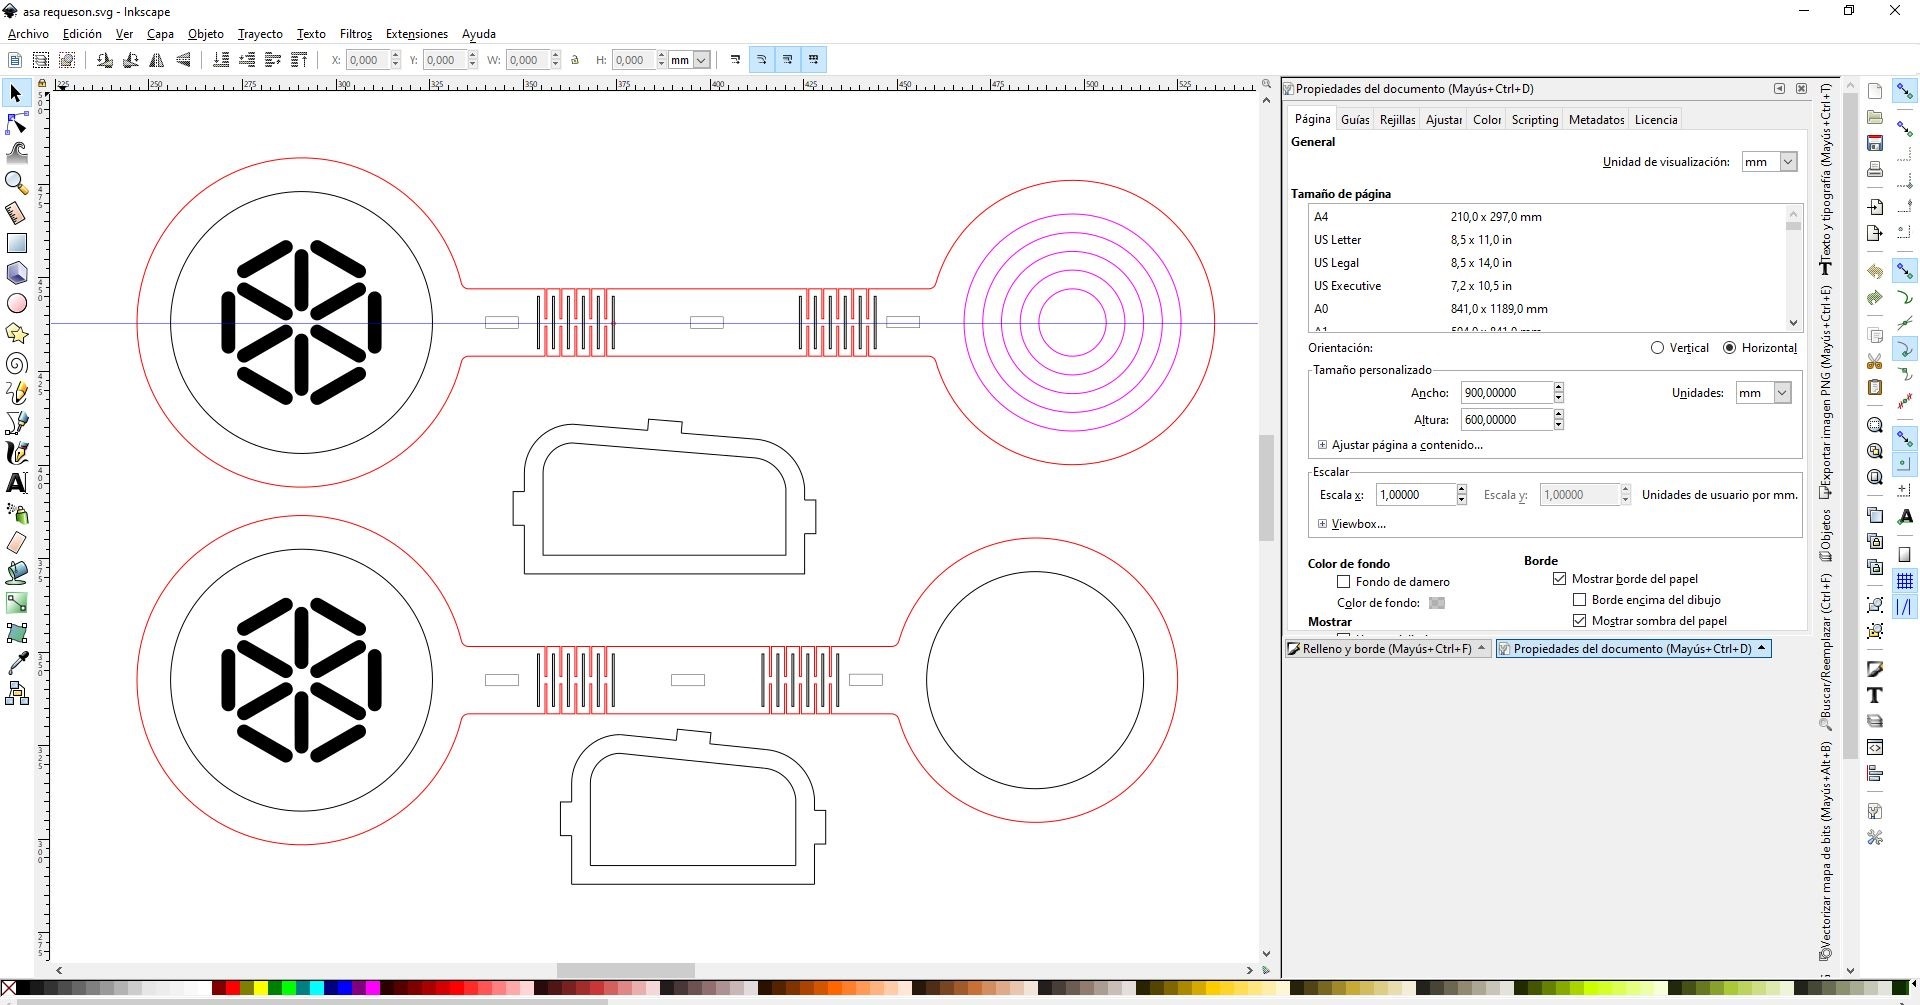Viewport: 1920px width, 1005px height.
Task: Toggle the width-height lock icon
Action: point(575,60)
